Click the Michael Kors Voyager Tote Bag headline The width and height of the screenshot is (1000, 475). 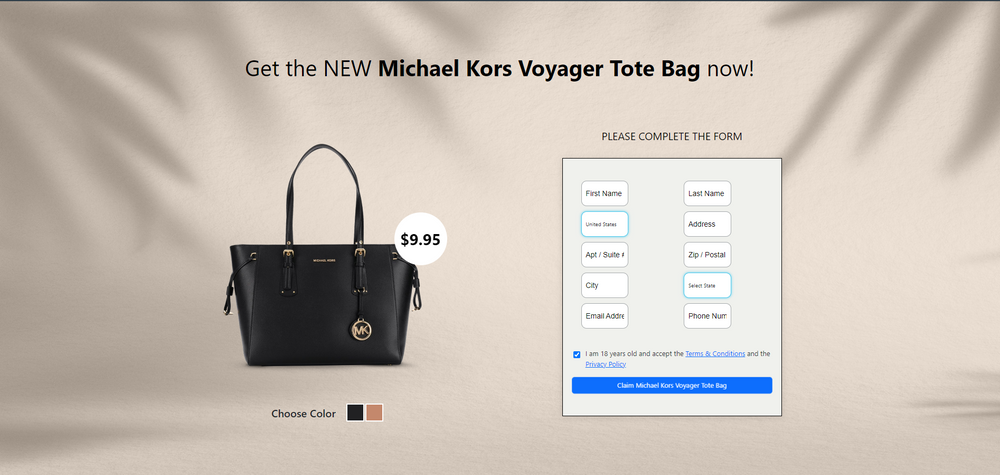click(x=540, y=68)
